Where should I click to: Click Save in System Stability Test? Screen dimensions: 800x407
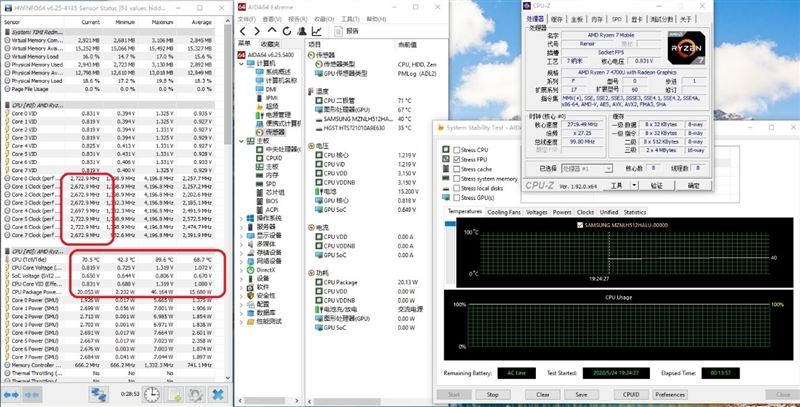pyautogui.click(x=581, y=395)
